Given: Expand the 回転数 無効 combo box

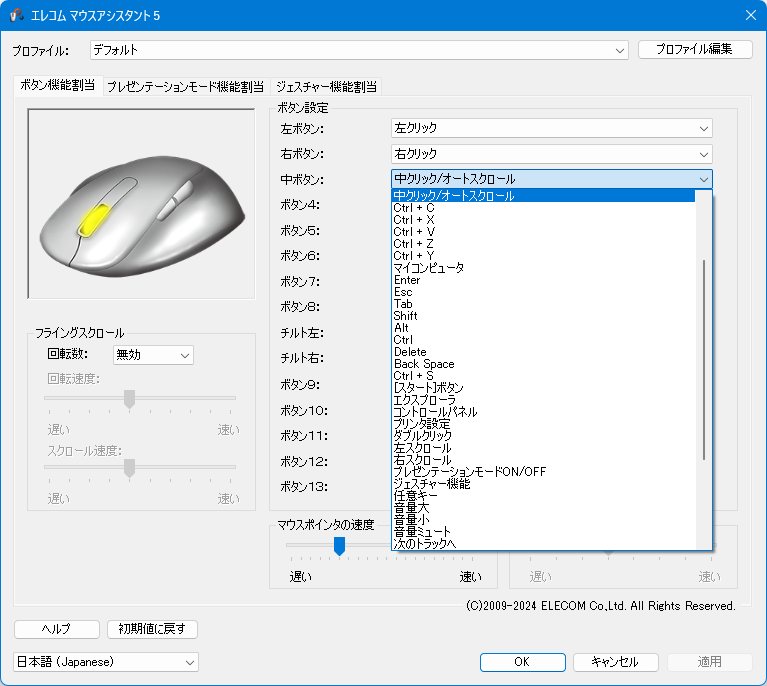Looking at the screenshot, I should 153,355.
